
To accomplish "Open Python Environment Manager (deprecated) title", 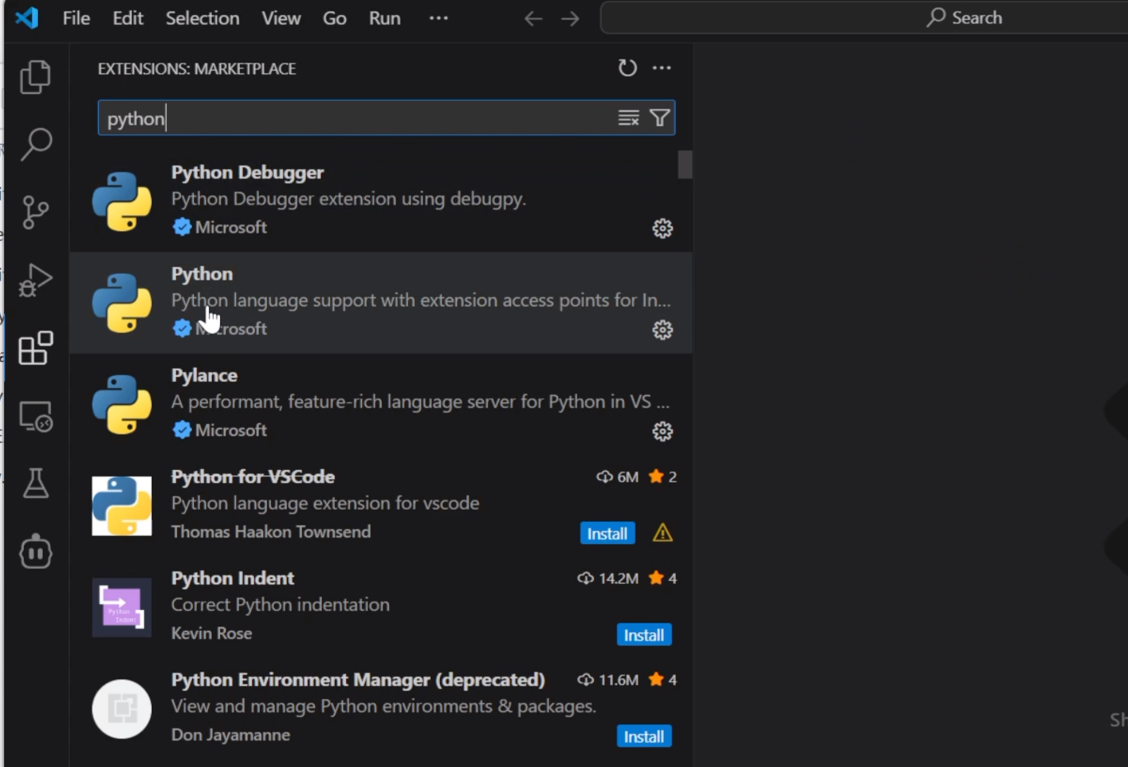I will 358,679.
